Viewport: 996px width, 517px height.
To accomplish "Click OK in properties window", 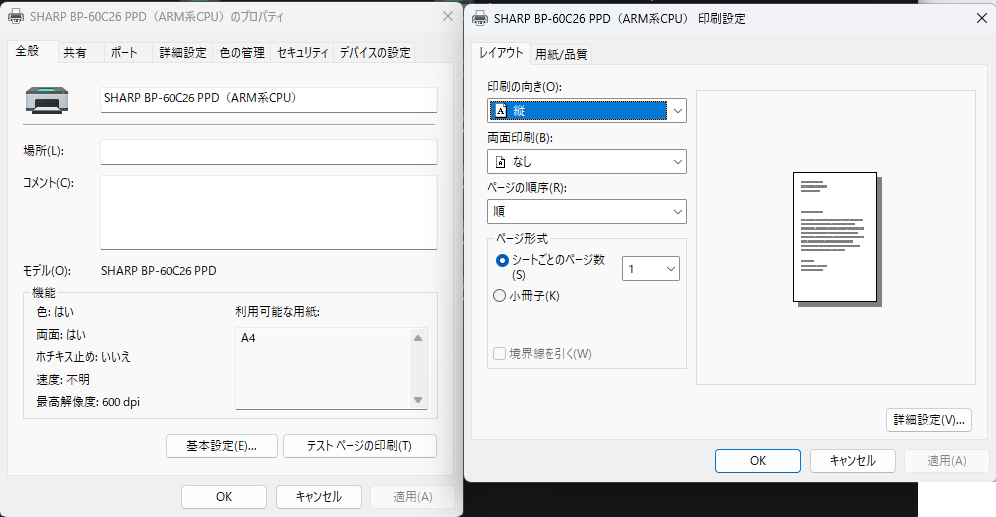I will tap(224, 497).
